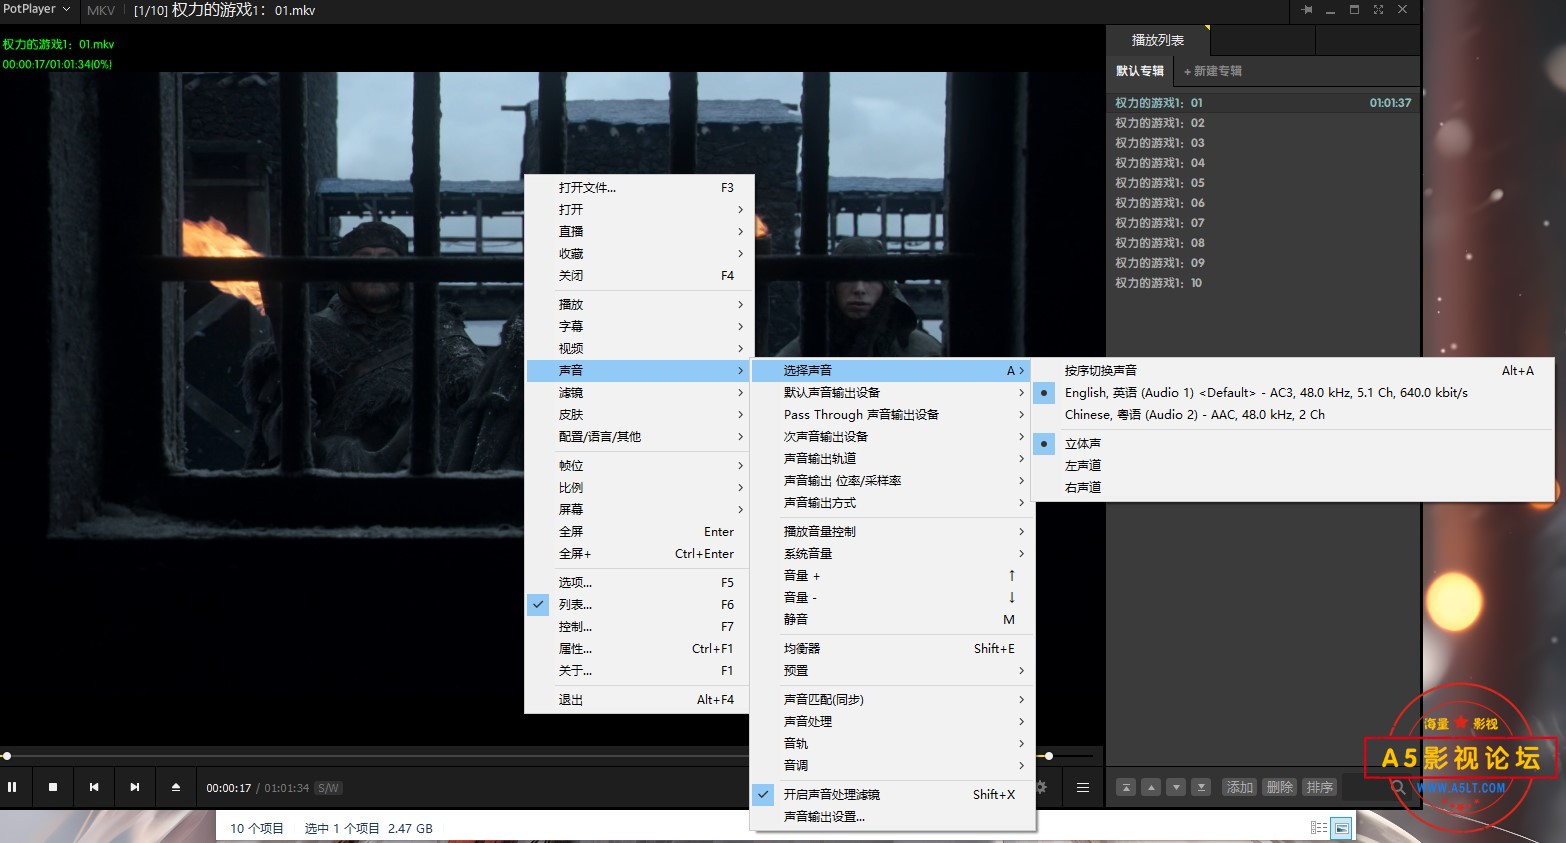
Task: Expand Pass Through 声音输出设备 submenu
Action: coord(892,415)
